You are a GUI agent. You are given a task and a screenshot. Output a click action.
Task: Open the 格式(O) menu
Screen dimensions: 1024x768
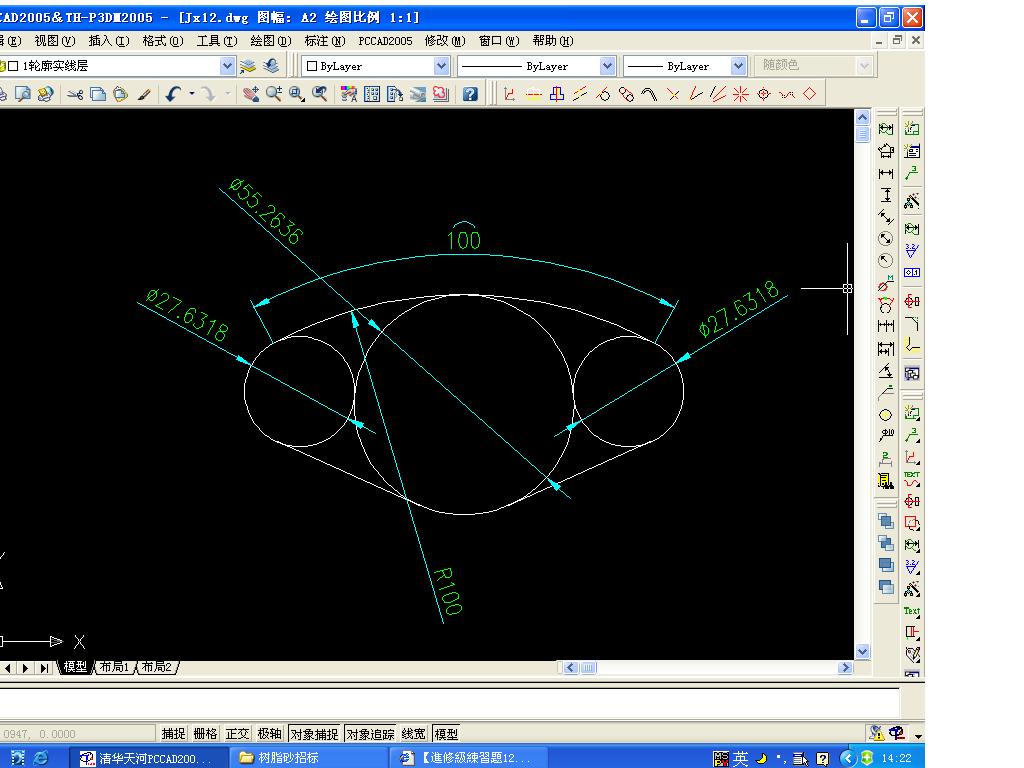[x=163, y=40]
